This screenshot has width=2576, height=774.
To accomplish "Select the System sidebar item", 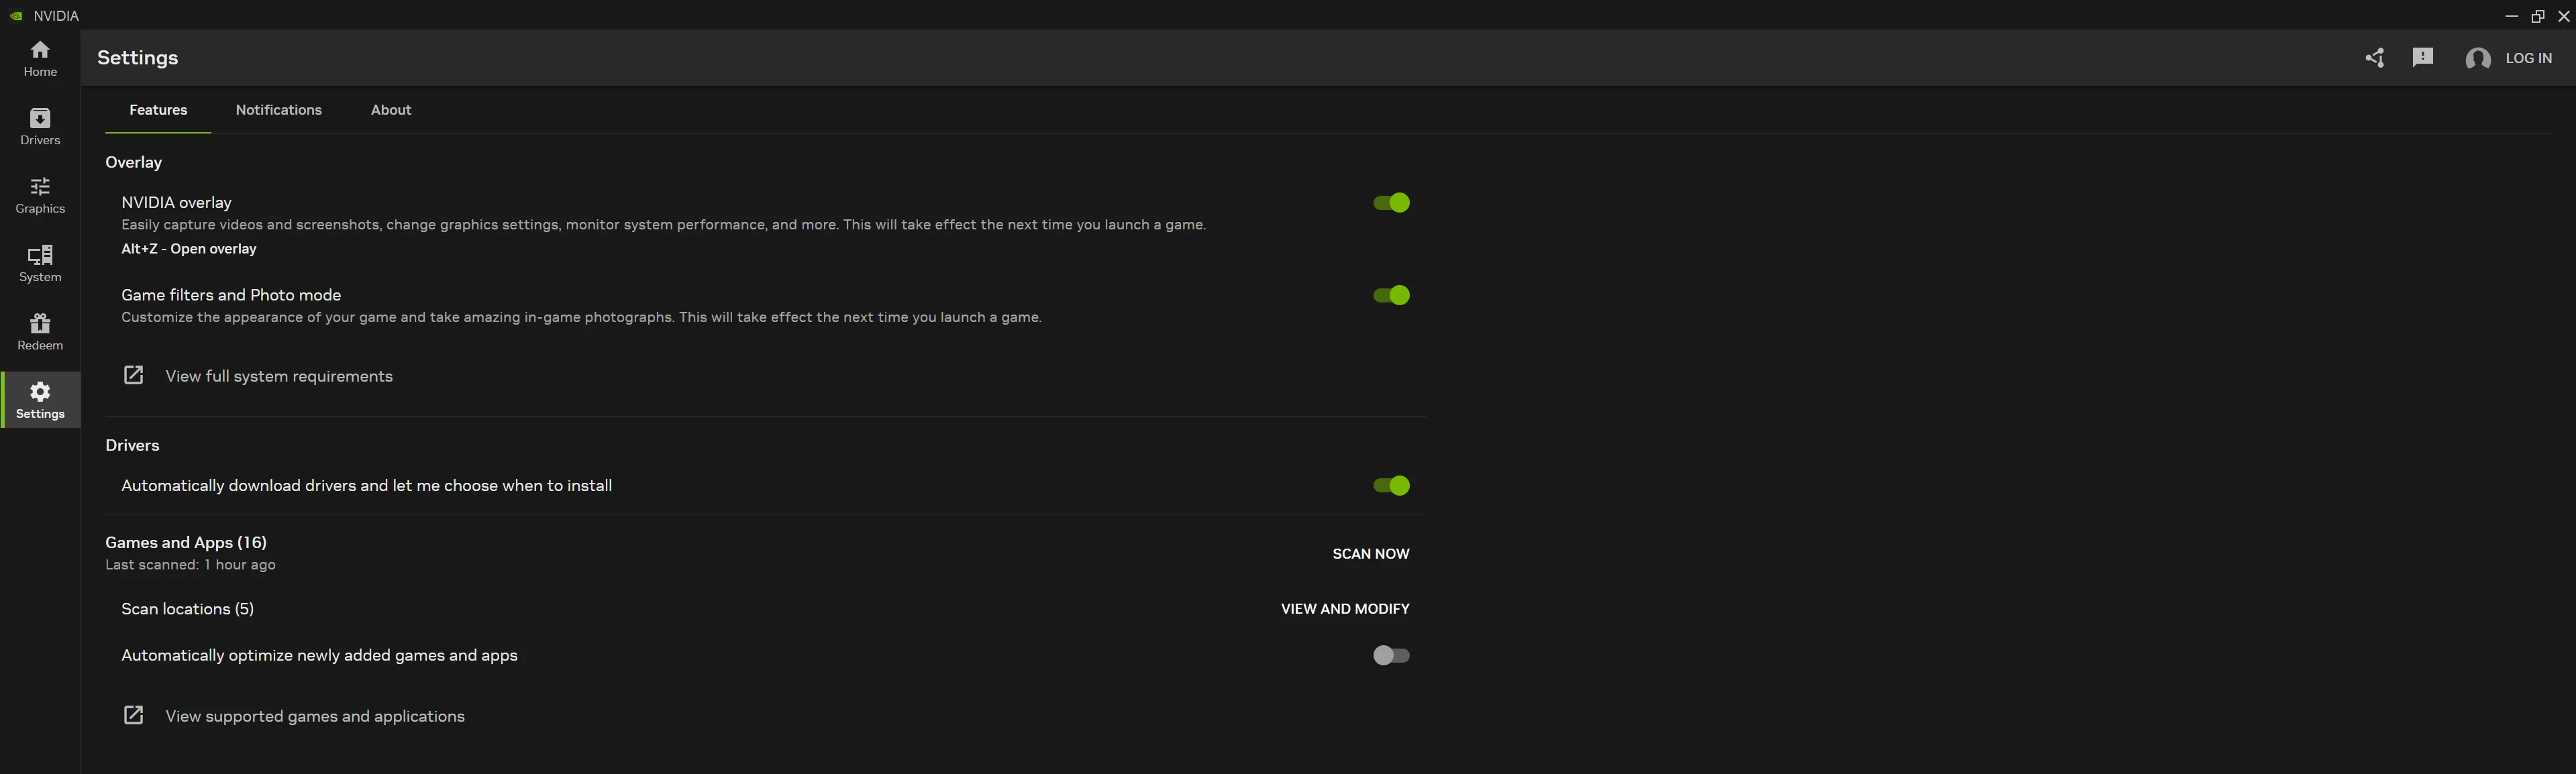I will (x=40, y=263).
